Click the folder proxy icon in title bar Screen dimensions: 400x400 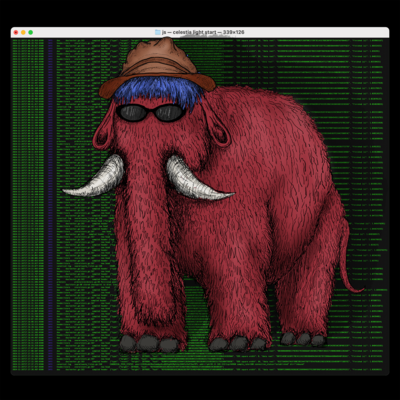coord(158,32)
